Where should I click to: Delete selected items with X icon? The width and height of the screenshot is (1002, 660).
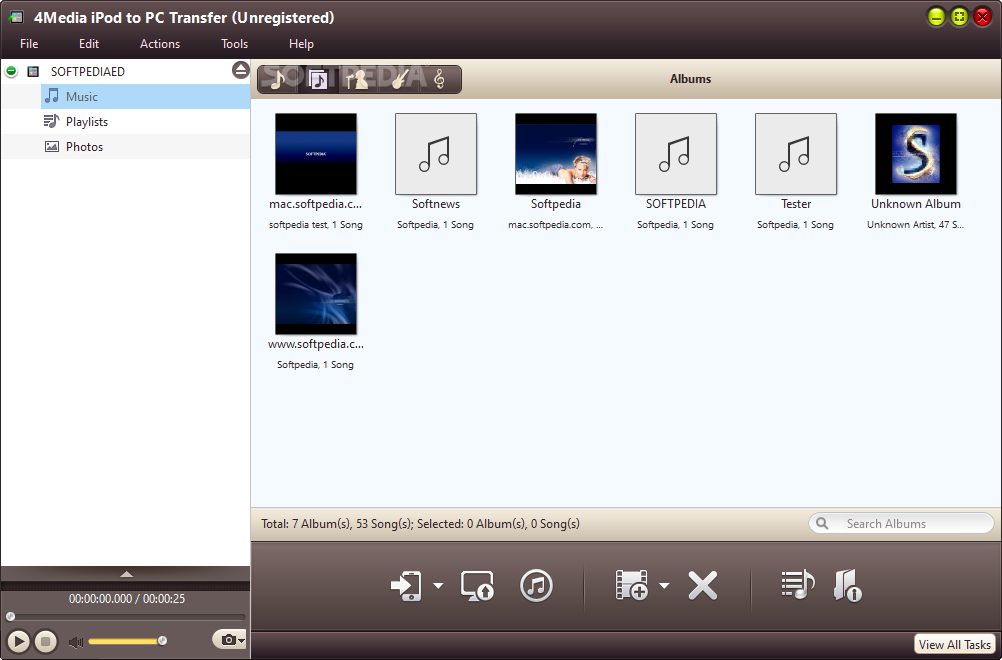pos(703,585)
